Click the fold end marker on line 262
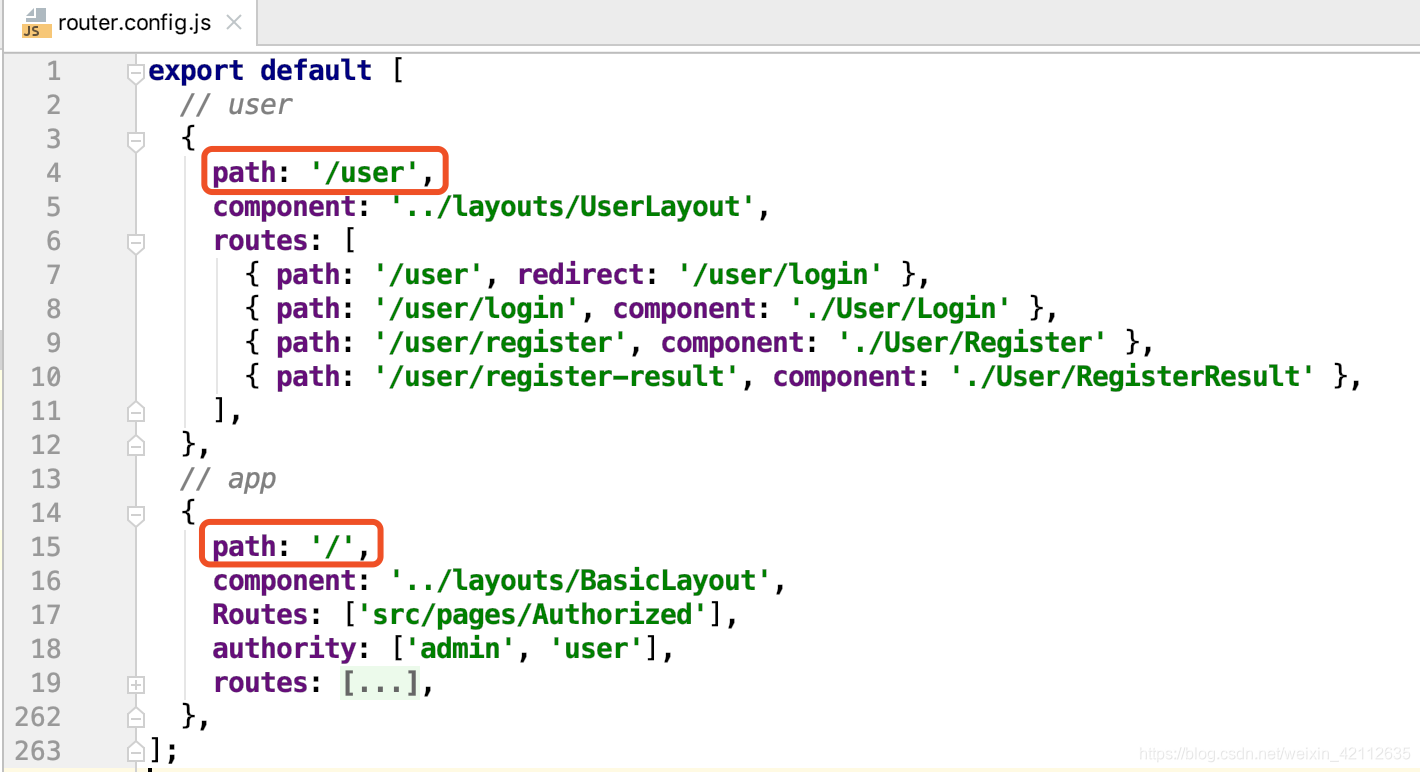Screen dimensions: 1420x772 136,718
